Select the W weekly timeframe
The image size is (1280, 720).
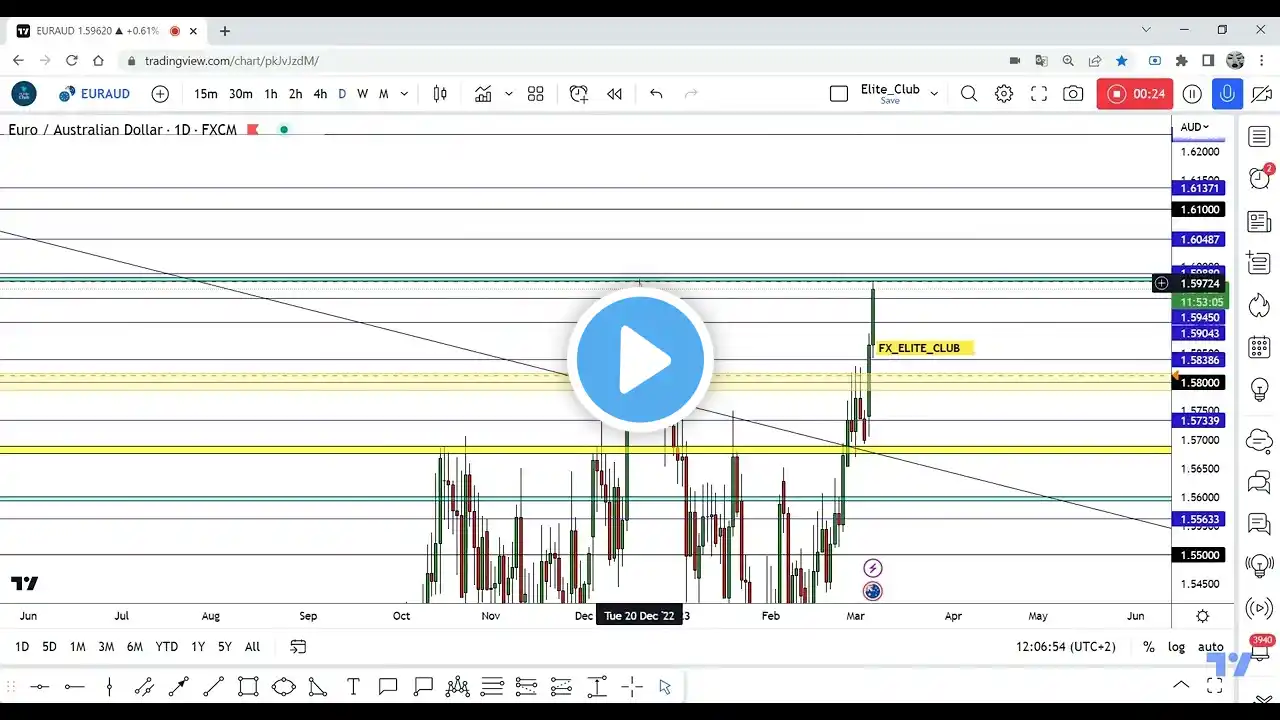point(362,94)
